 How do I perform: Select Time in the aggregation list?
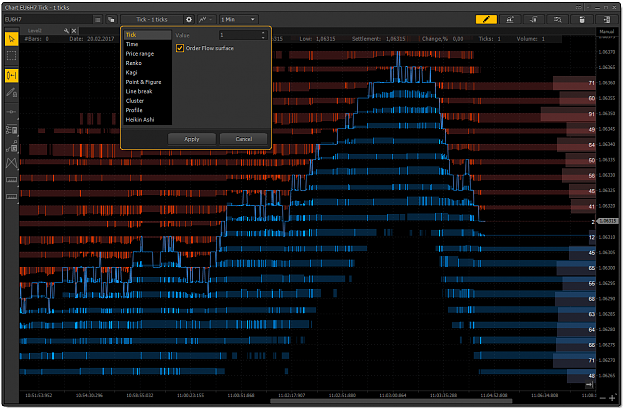pos(147,44)
